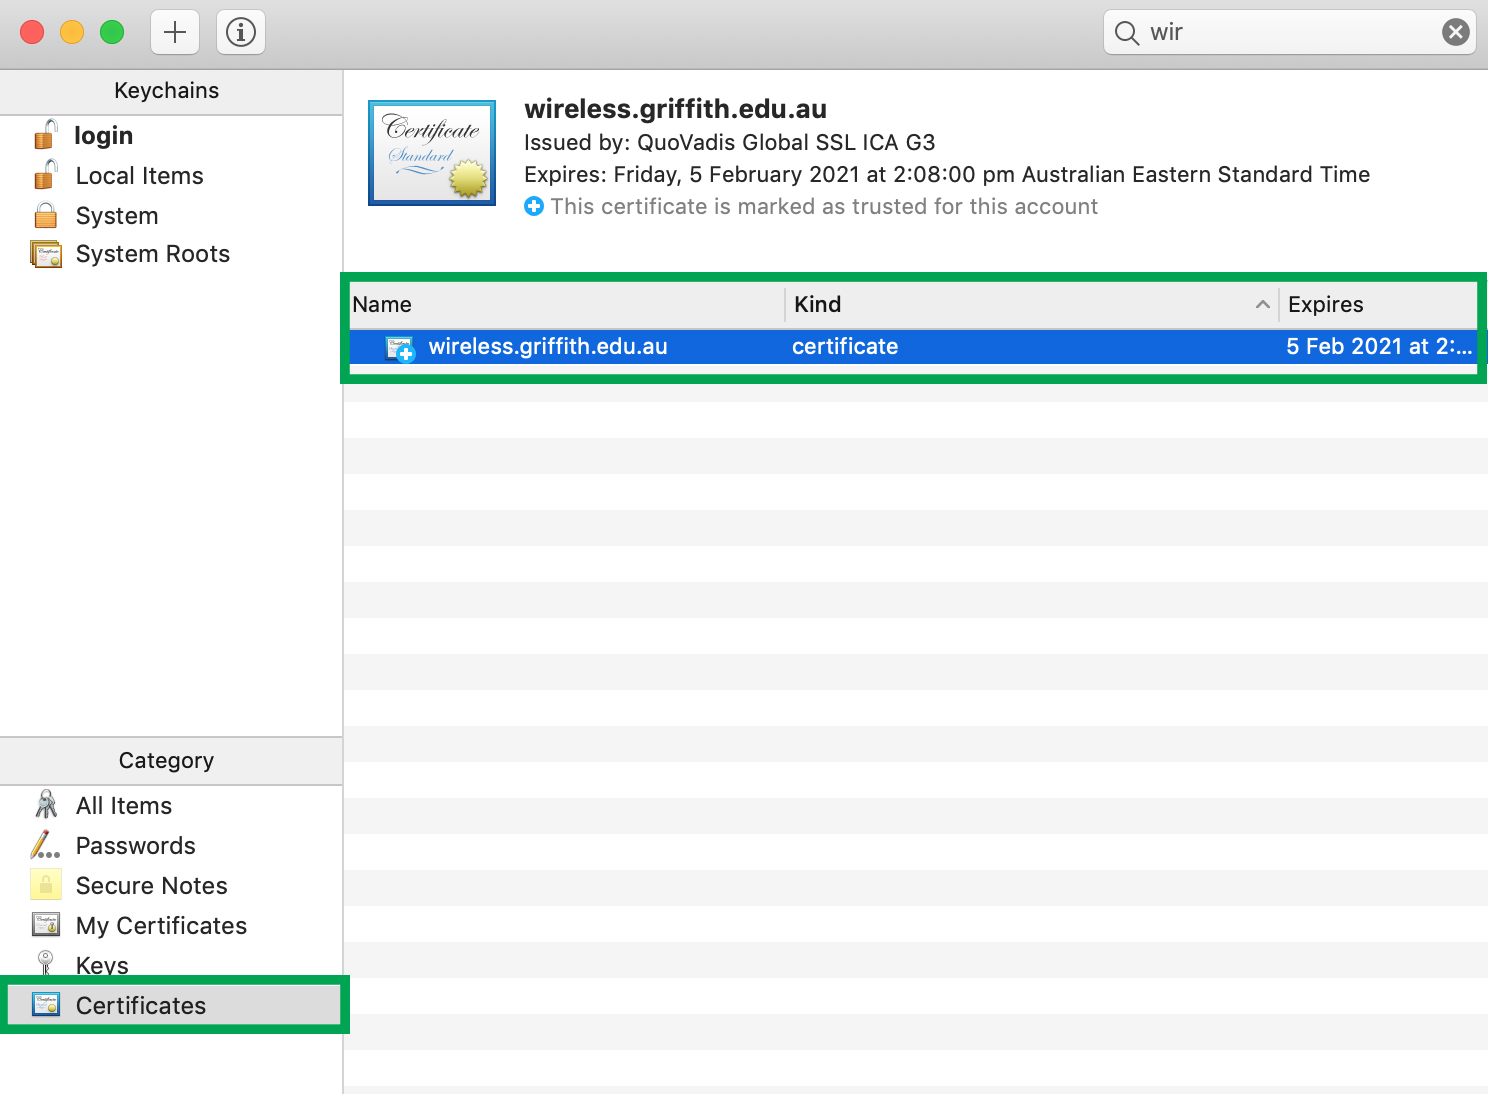The height and width of the screenshot is (1094, 1488).
Task: Click the plus button to add keychain item
Action: click(175, 32)
